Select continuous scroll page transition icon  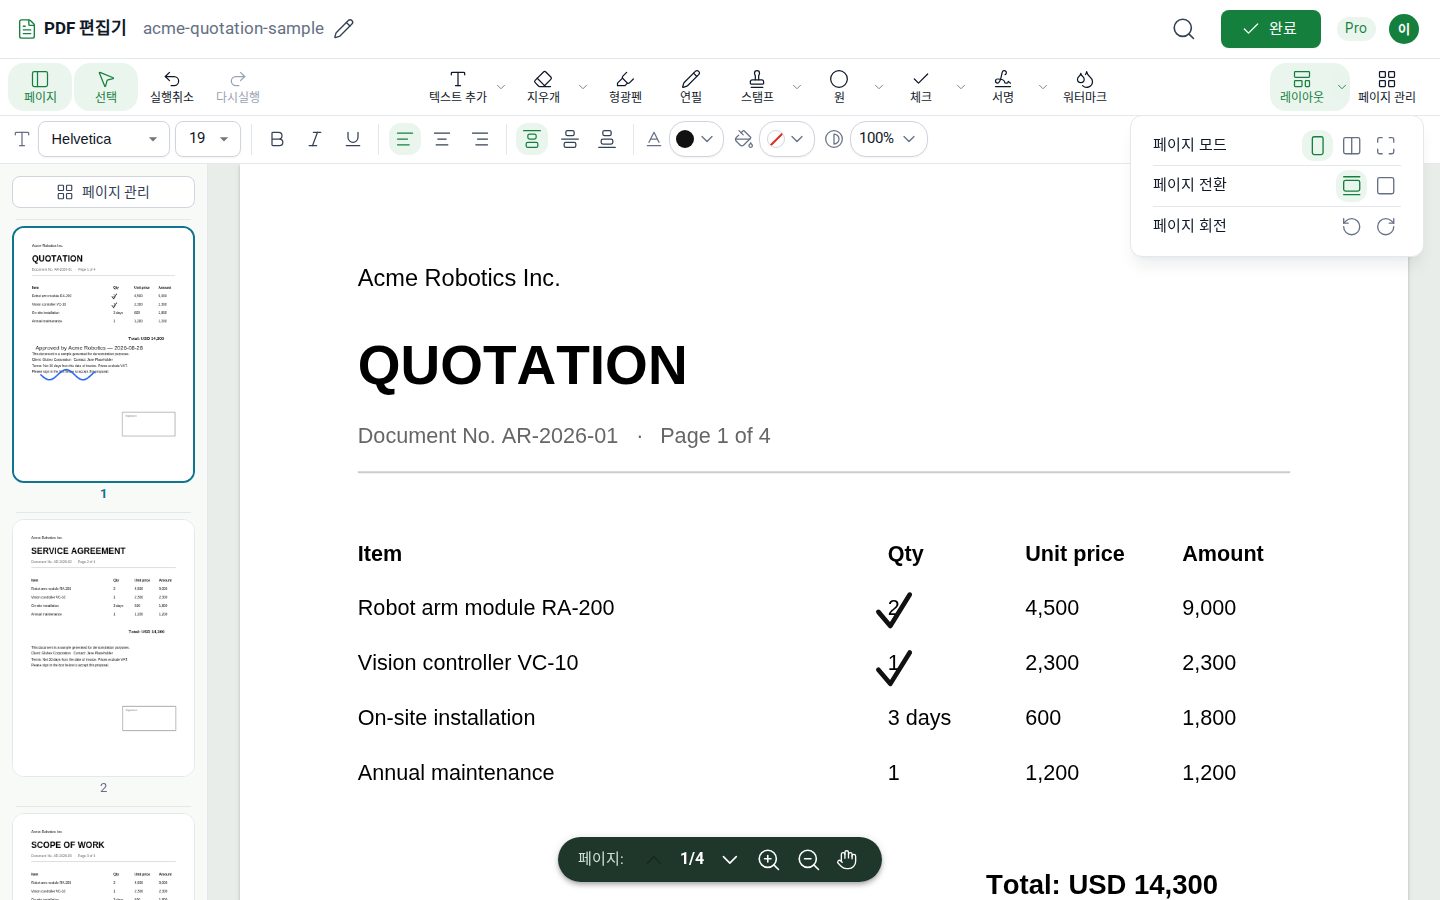1352,186
